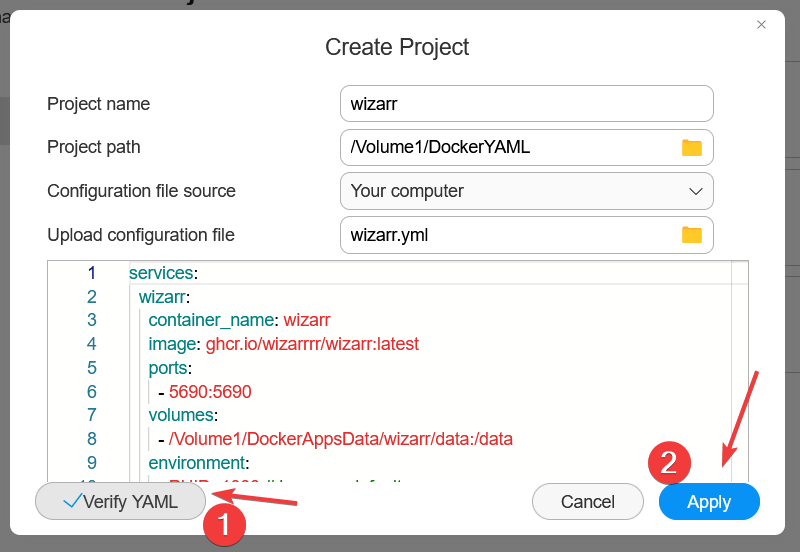
Task: Click the environment: line in YAML editor
Action: coord(199,463)
